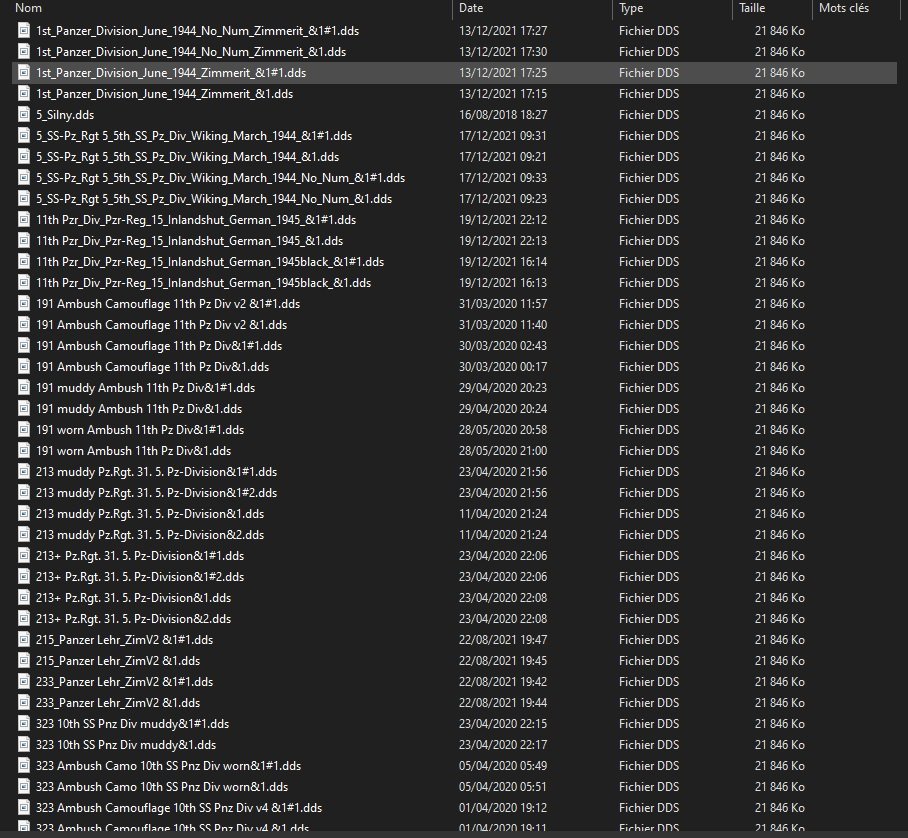Viewport: 908px width, 838px height.
Task: Click file icon of Wiking_March_1944_&1#1.dds
Action: tap(24, 136)
